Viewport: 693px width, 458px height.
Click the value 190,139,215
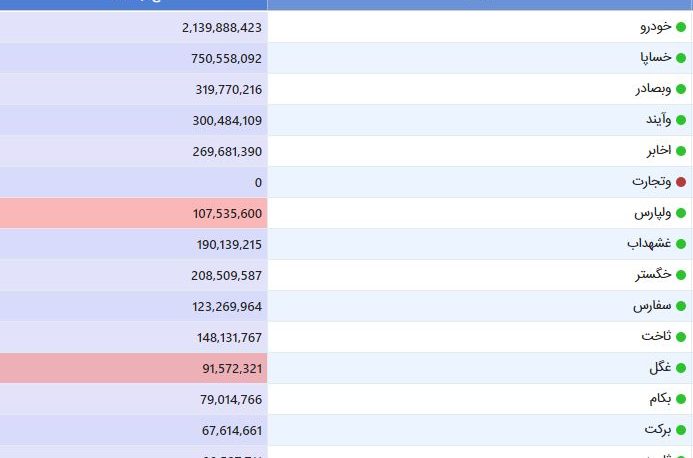(229, 244)
